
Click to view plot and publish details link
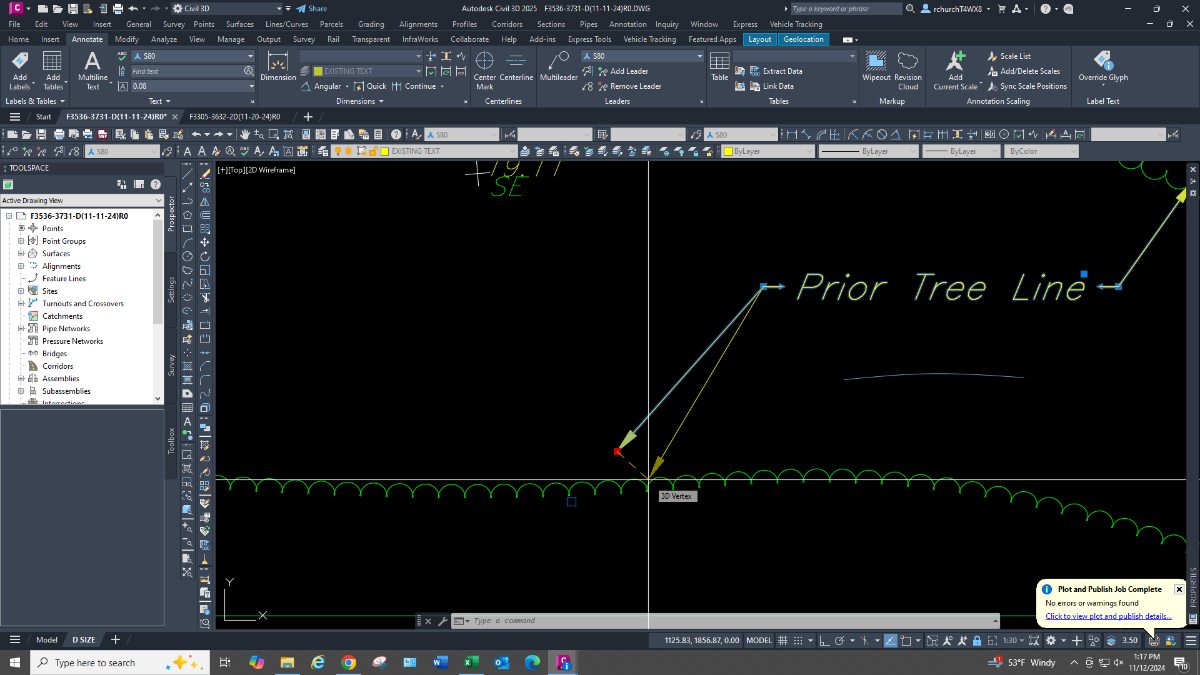pos(1108,616)
